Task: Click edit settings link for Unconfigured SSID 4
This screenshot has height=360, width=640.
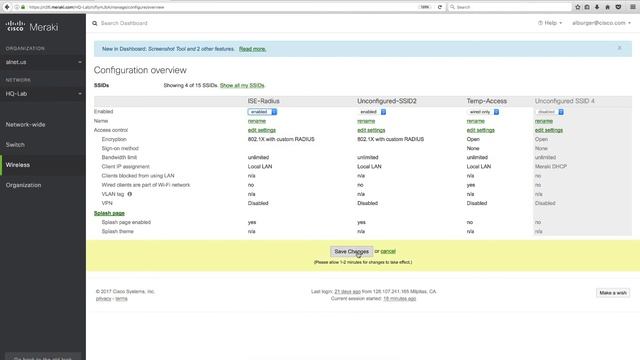Action: tap(549, 130)
